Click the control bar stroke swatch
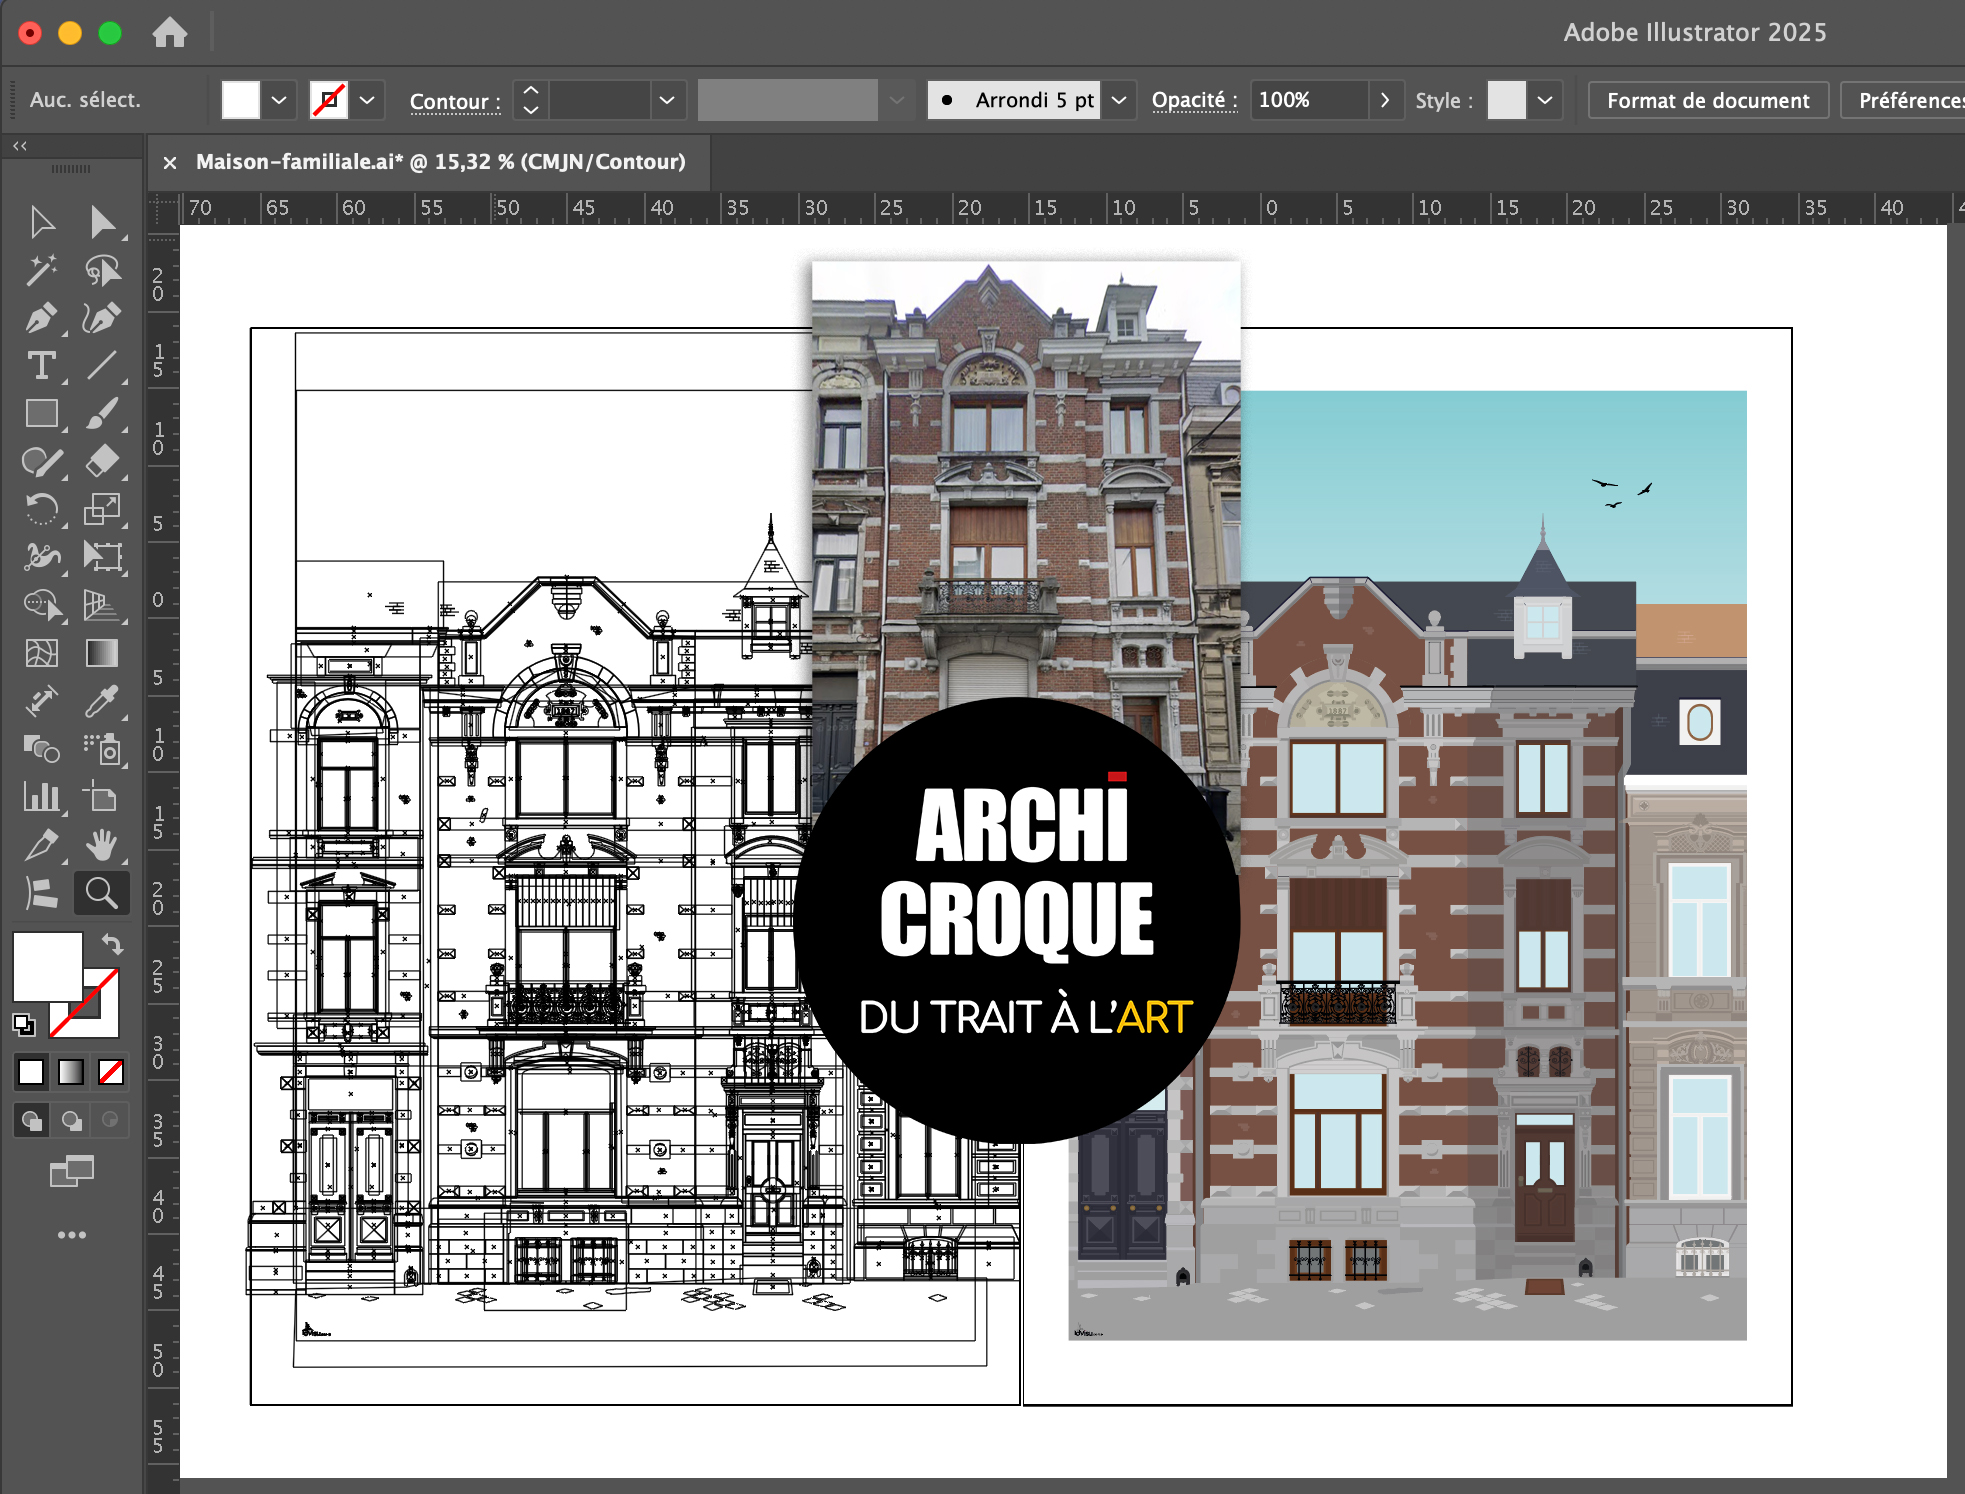This screenshot has width=1965, height=1494. (329, 100)
